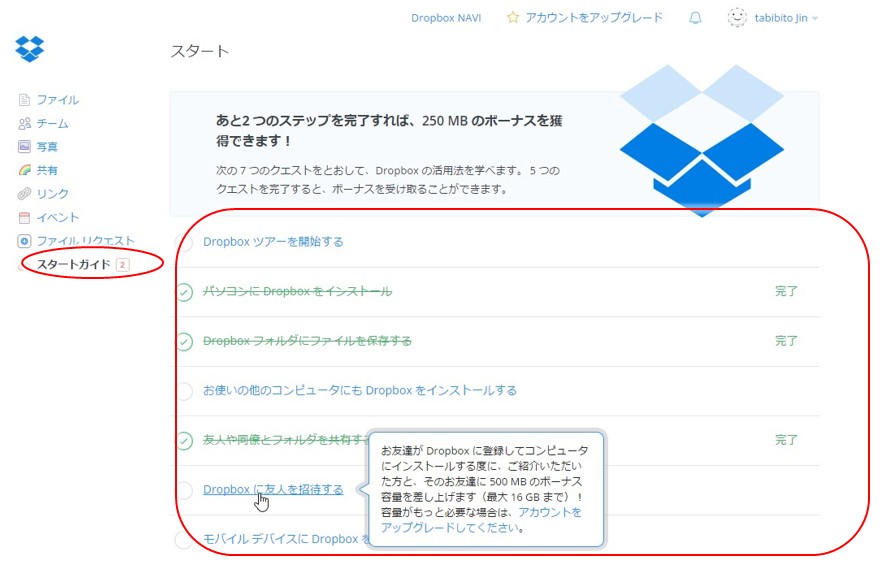Select スタートガイド in the sidebar
The width and height of the screenshot is (893, 567).
73,265
